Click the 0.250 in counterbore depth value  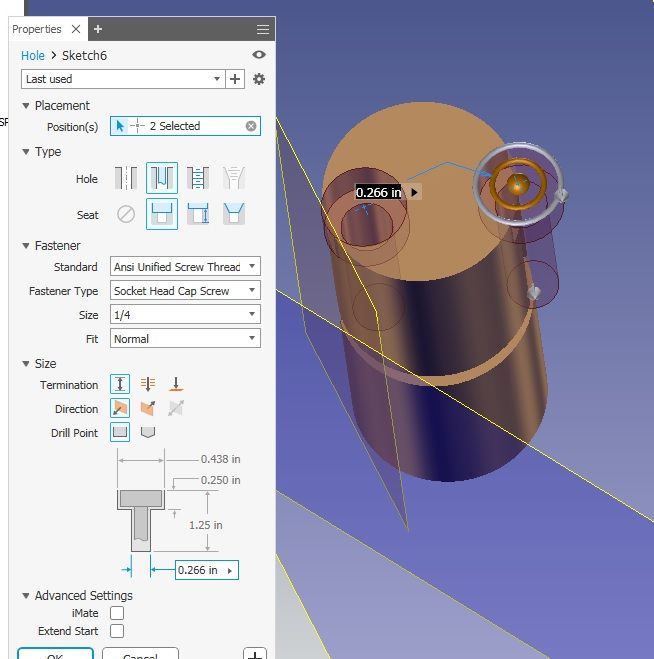click(220, 480)
